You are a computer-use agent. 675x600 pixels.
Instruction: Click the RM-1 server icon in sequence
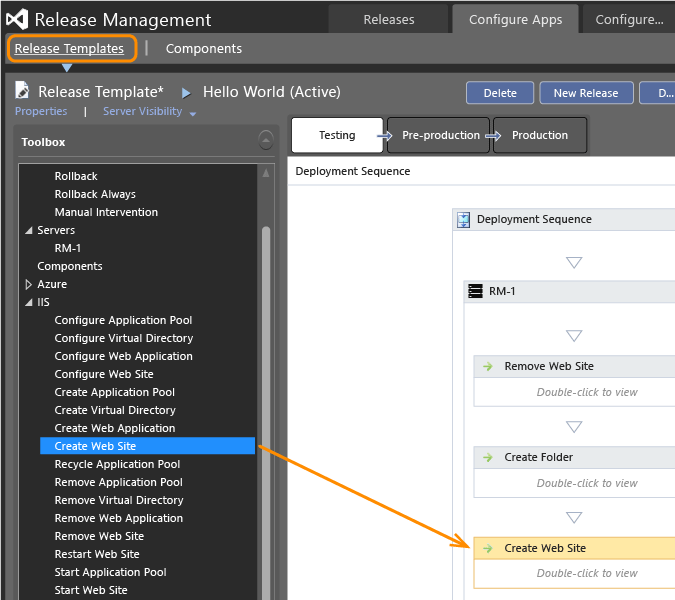[475, 291]
